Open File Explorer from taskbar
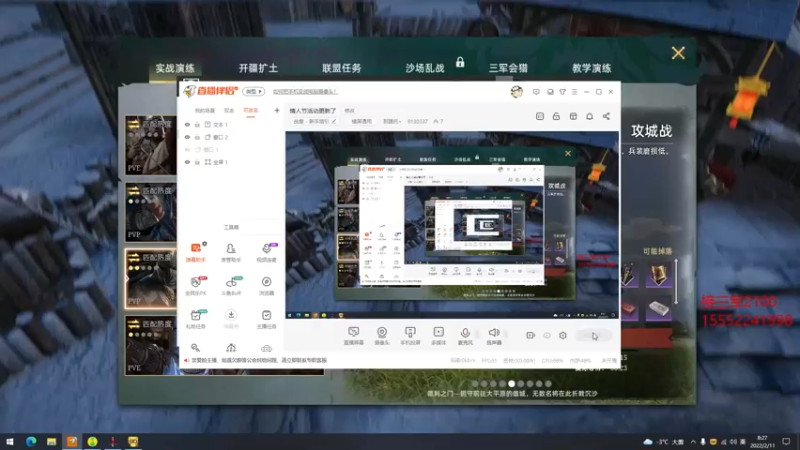The width and height of the screenshot is (800, 450). point(52,441)
